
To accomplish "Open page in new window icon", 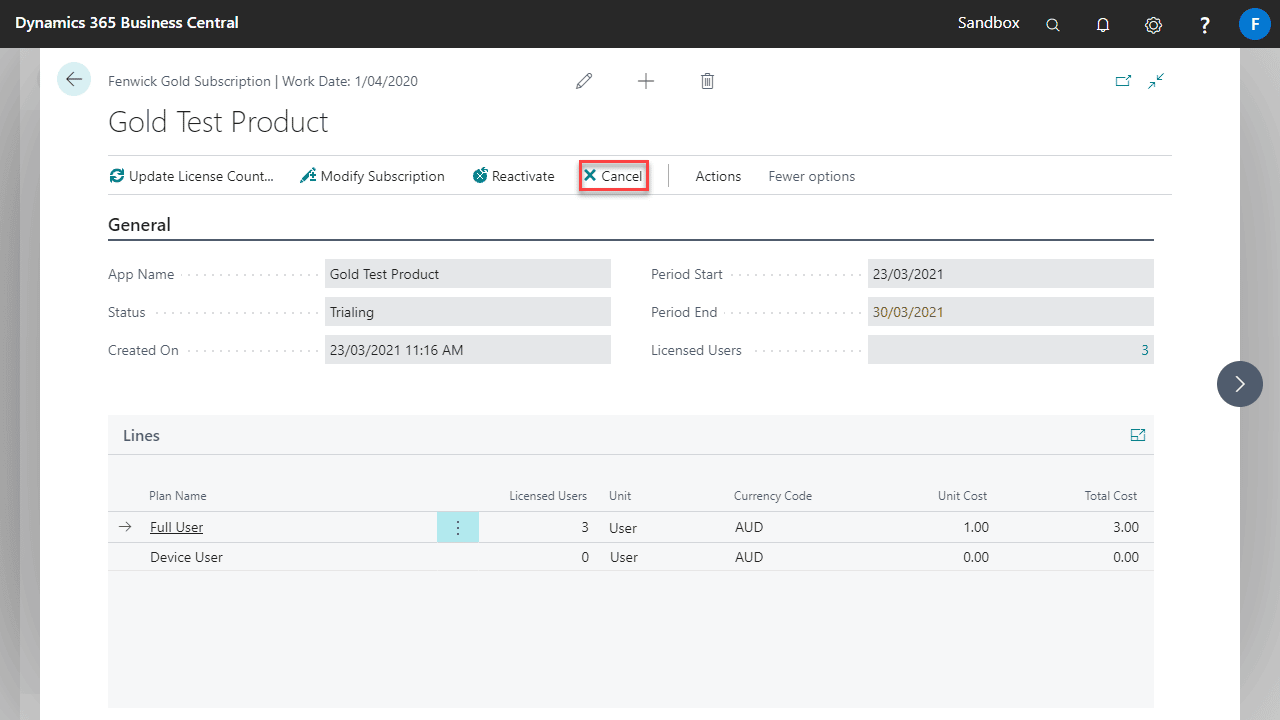I will pyautogui.click(x=1123, y=81).
